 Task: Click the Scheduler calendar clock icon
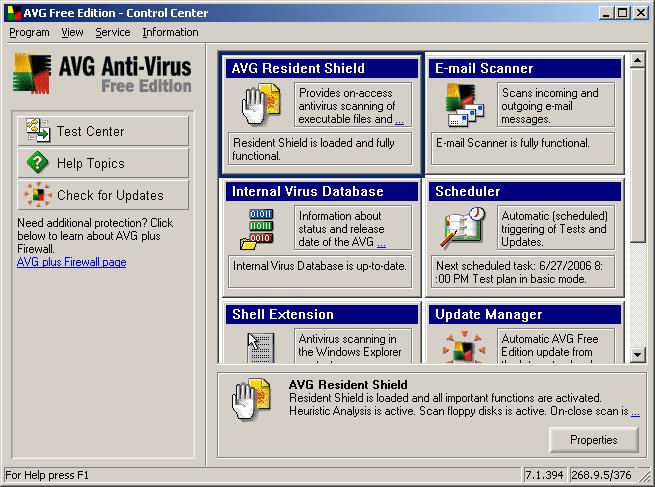coord(462,228)
